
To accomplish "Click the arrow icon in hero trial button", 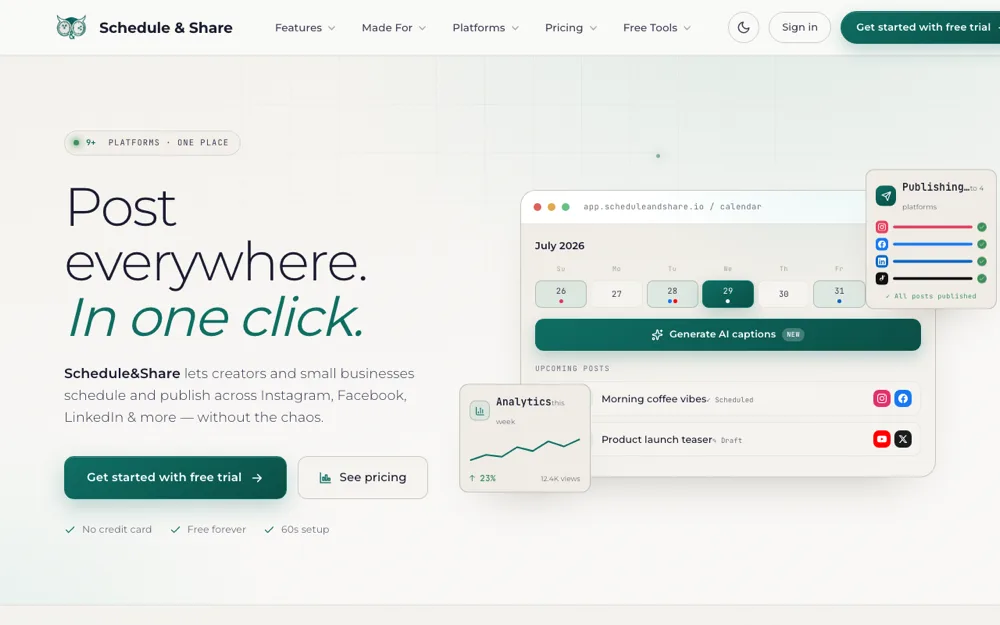I will pos(257,478).
